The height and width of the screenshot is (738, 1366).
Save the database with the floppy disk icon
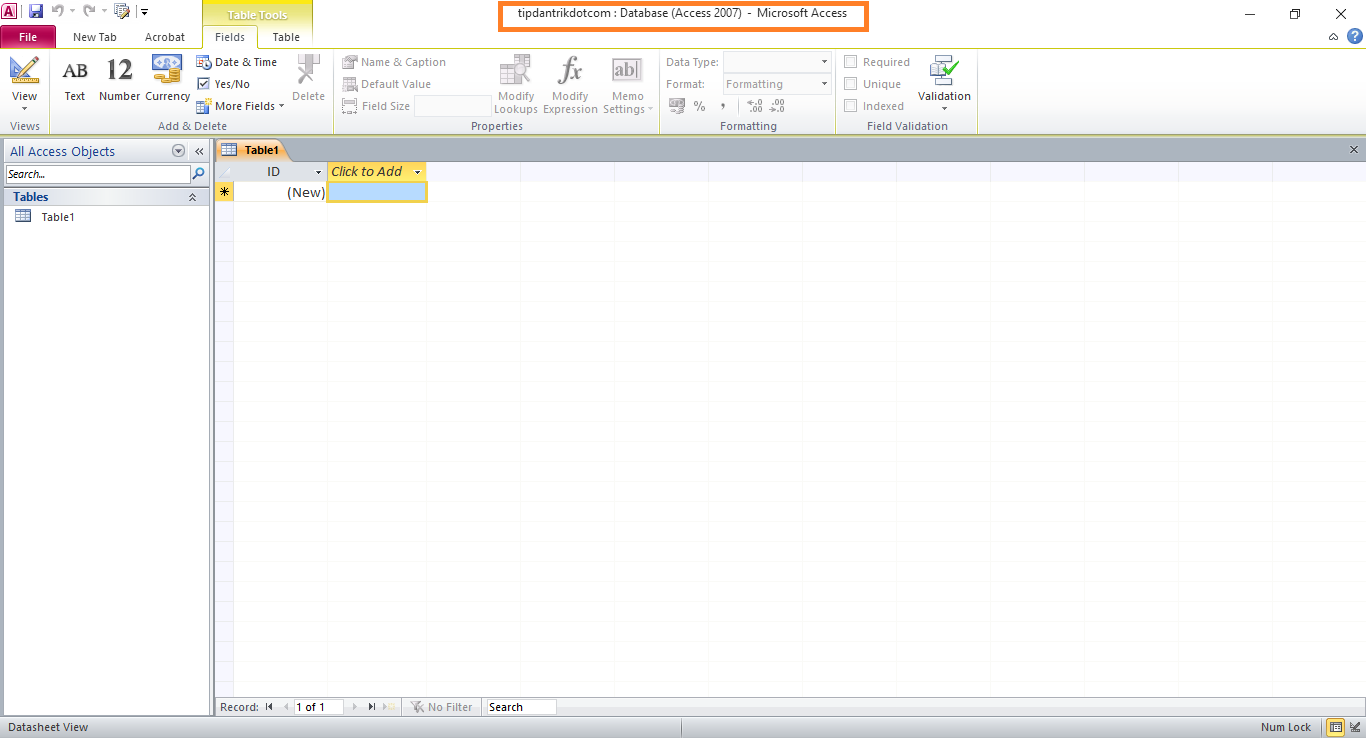click(36, 11)
